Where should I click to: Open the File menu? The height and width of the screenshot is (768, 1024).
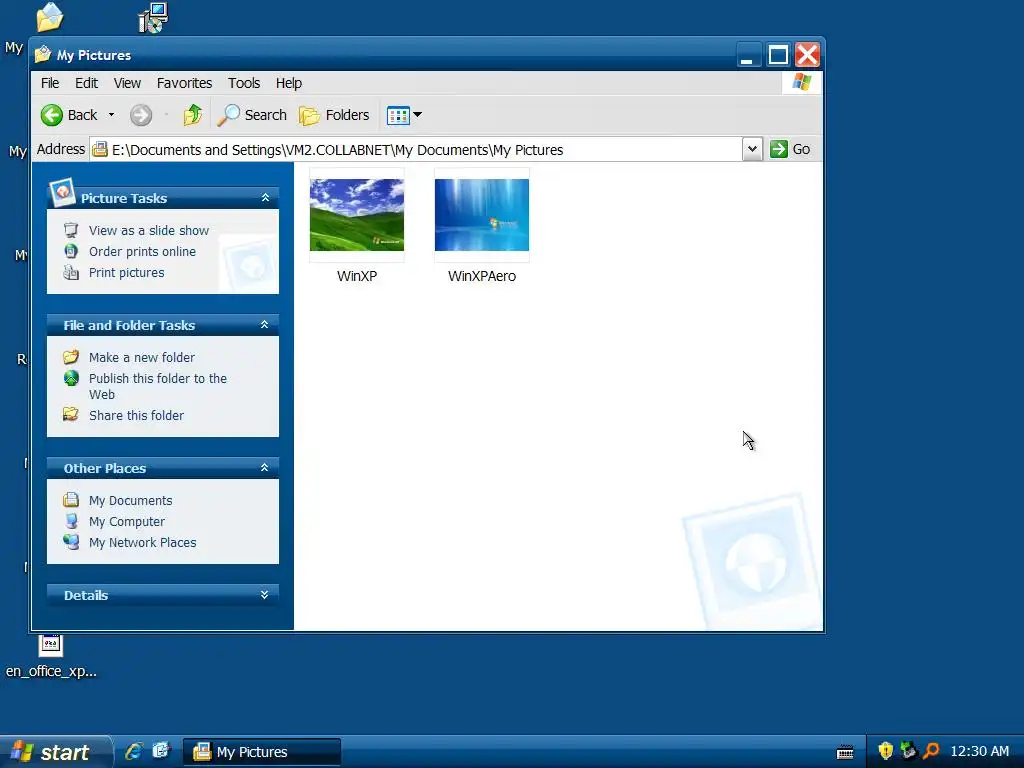tap(50, 83)
